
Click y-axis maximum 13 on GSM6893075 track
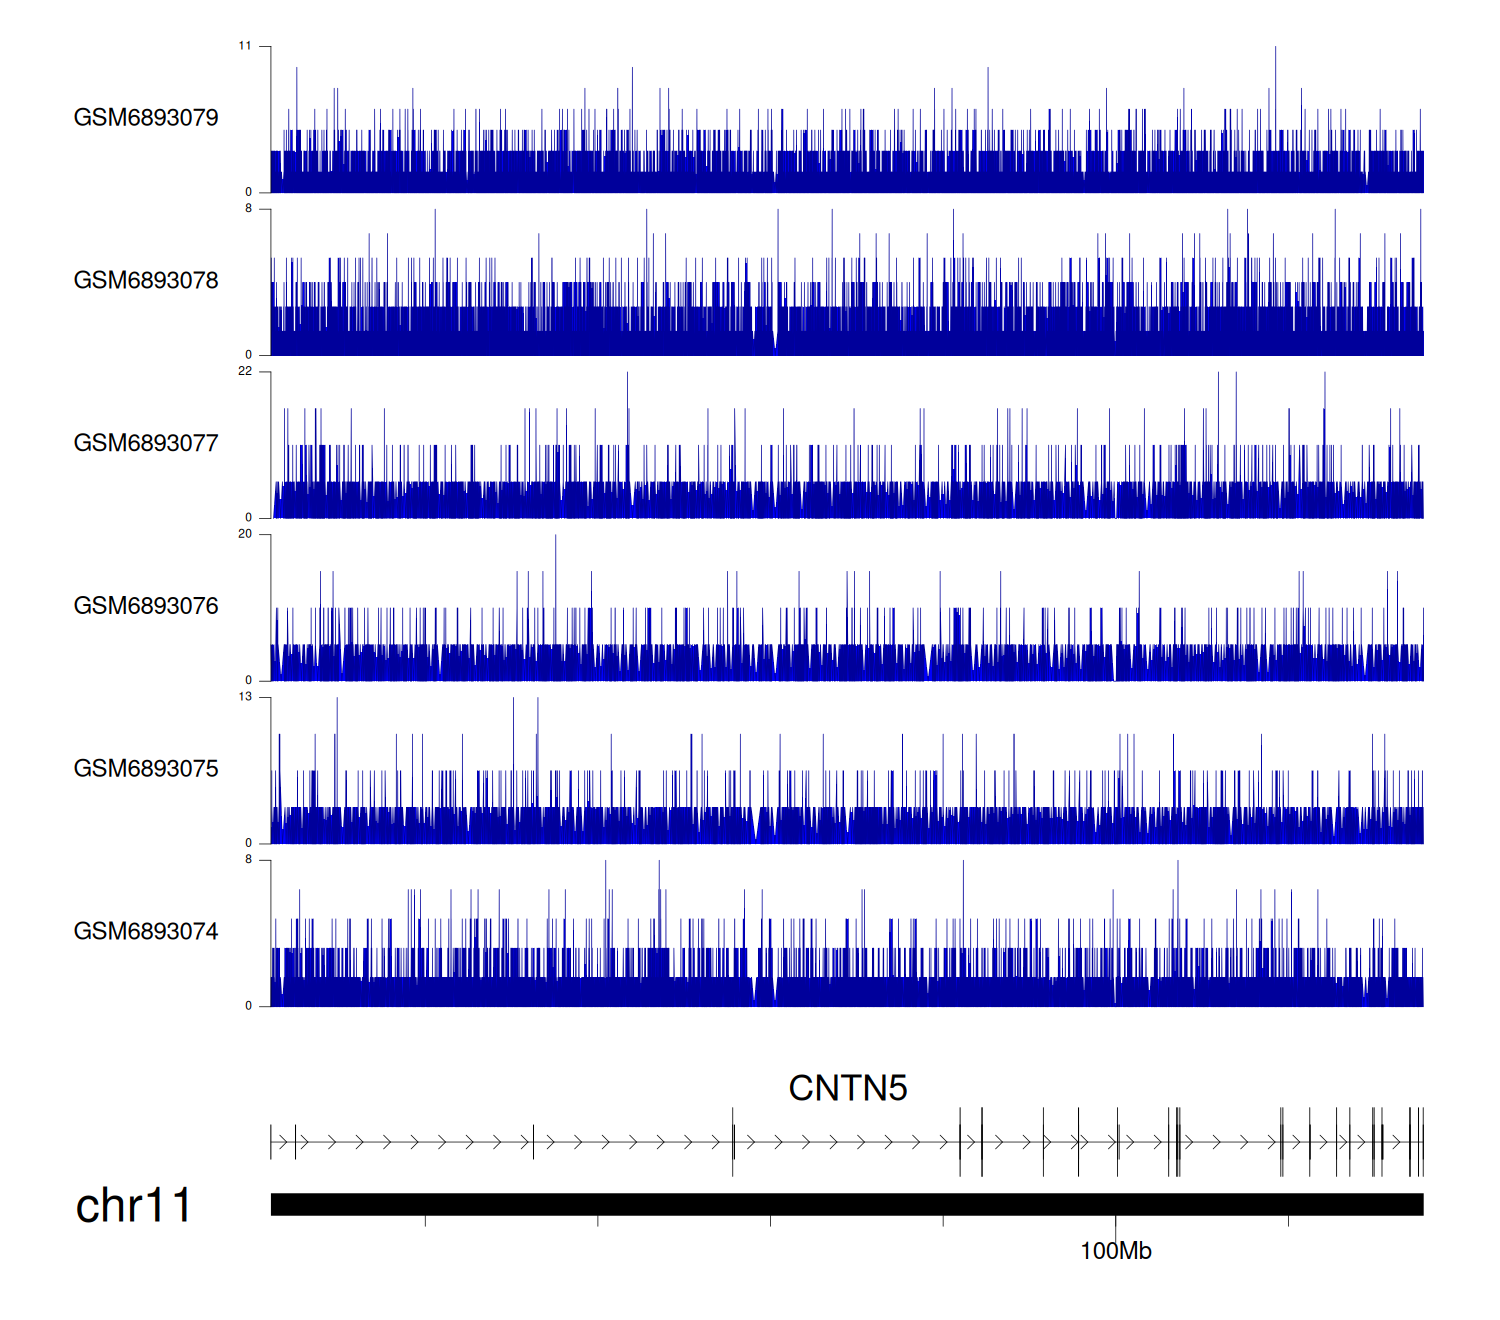[x=245, y=697]
